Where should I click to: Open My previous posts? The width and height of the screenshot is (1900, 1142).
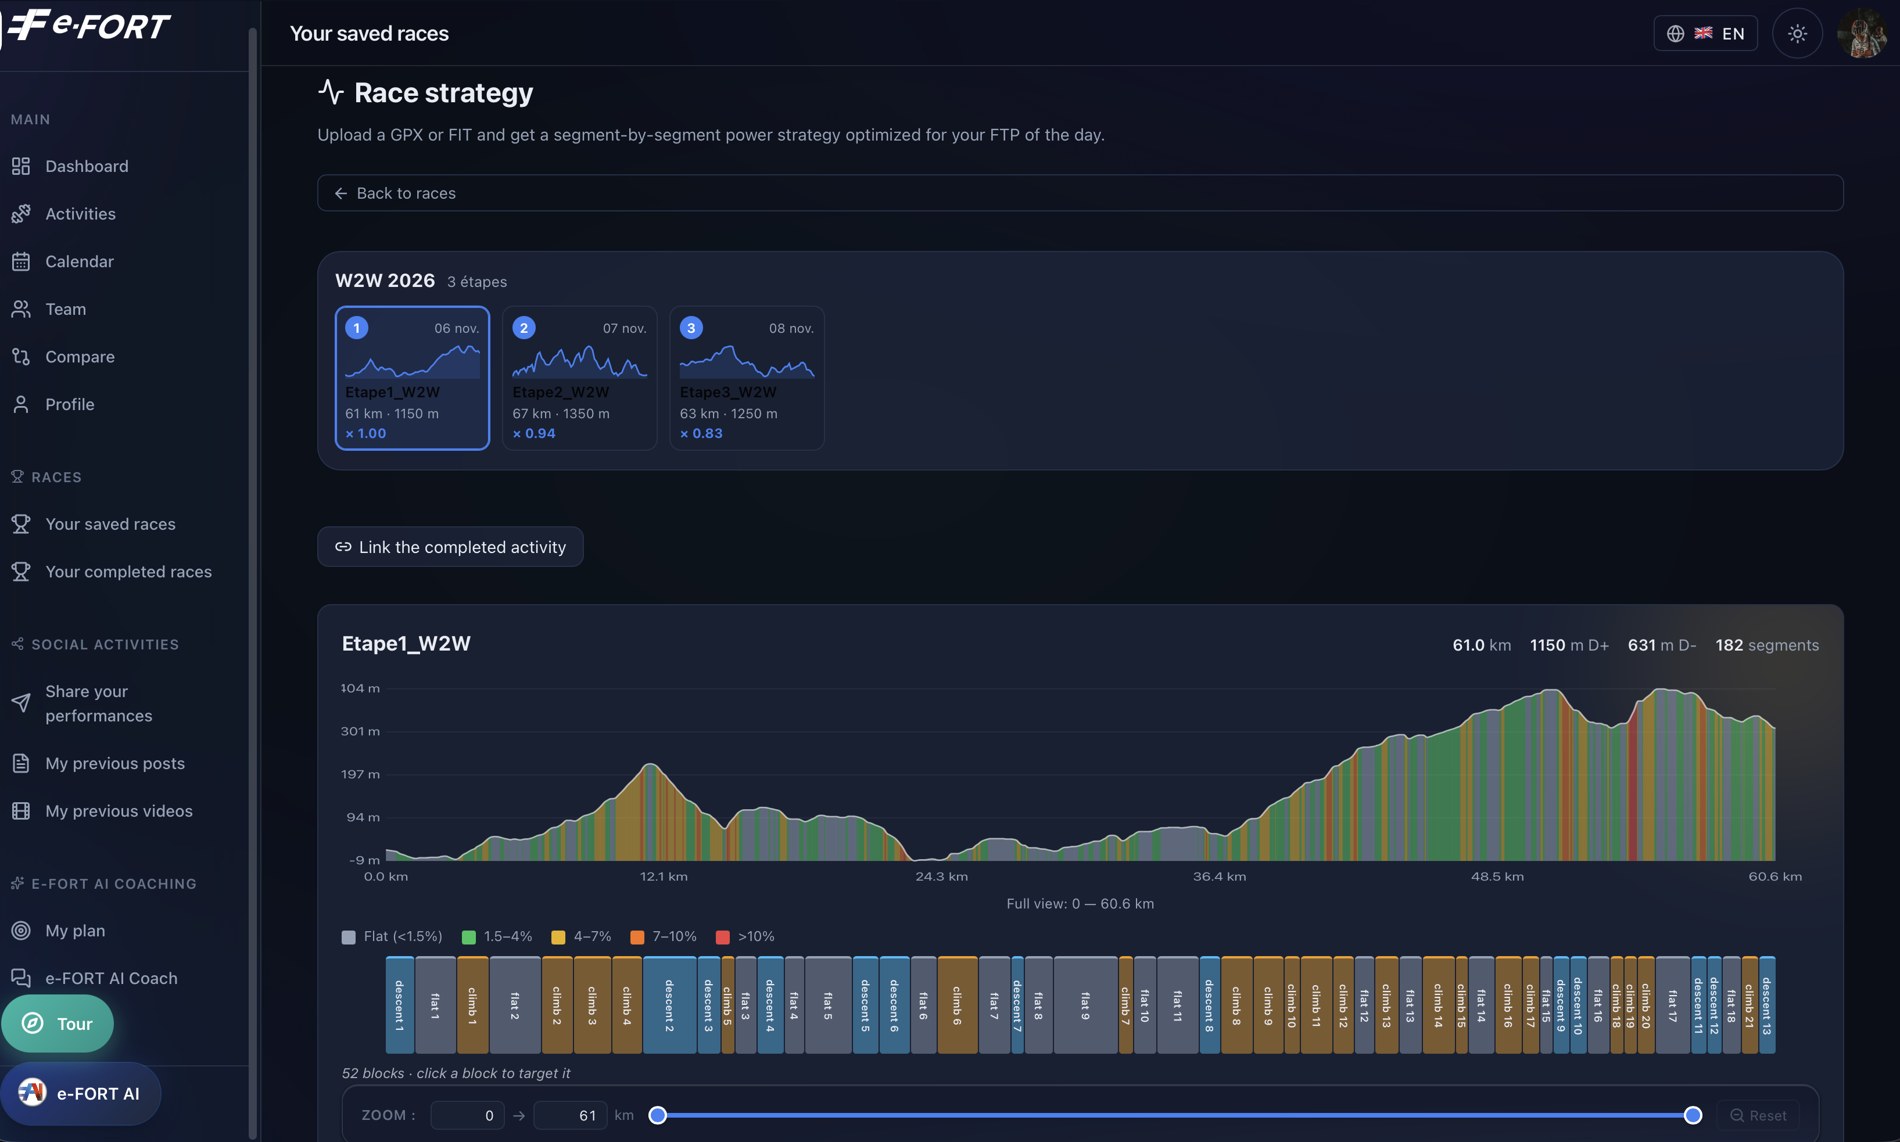115,764
